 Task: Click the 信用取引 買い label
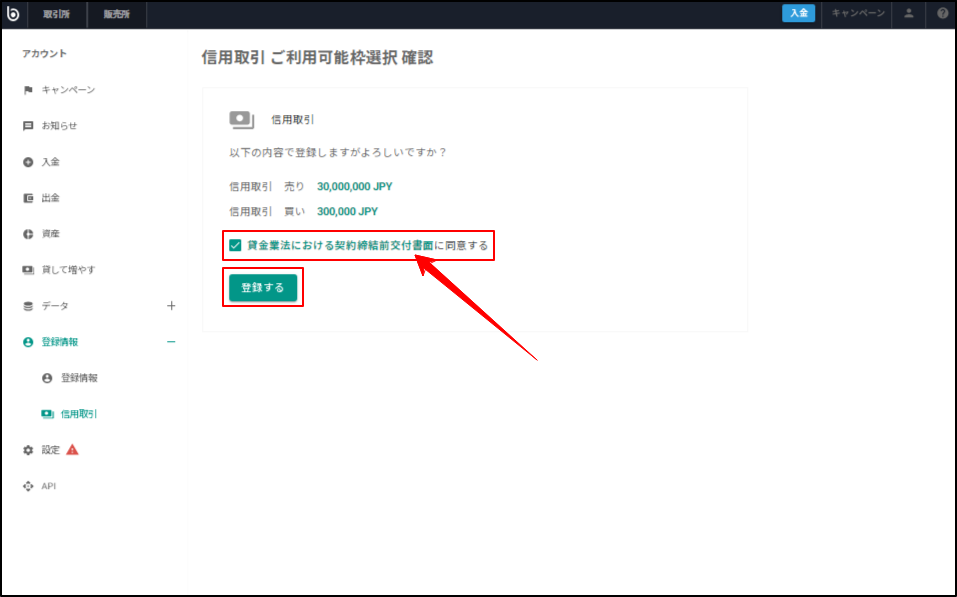(267, 211)
